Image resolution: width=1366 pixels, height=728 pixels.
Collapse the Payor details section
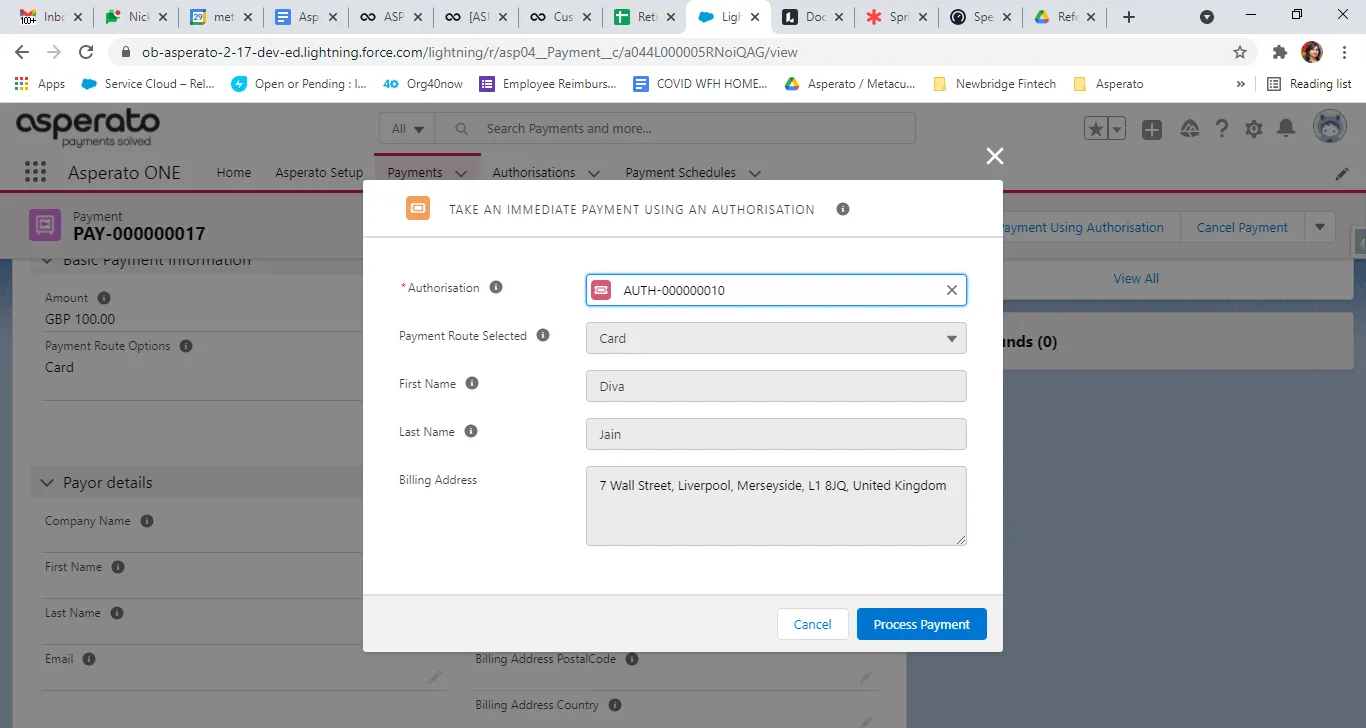click(47, 482)
